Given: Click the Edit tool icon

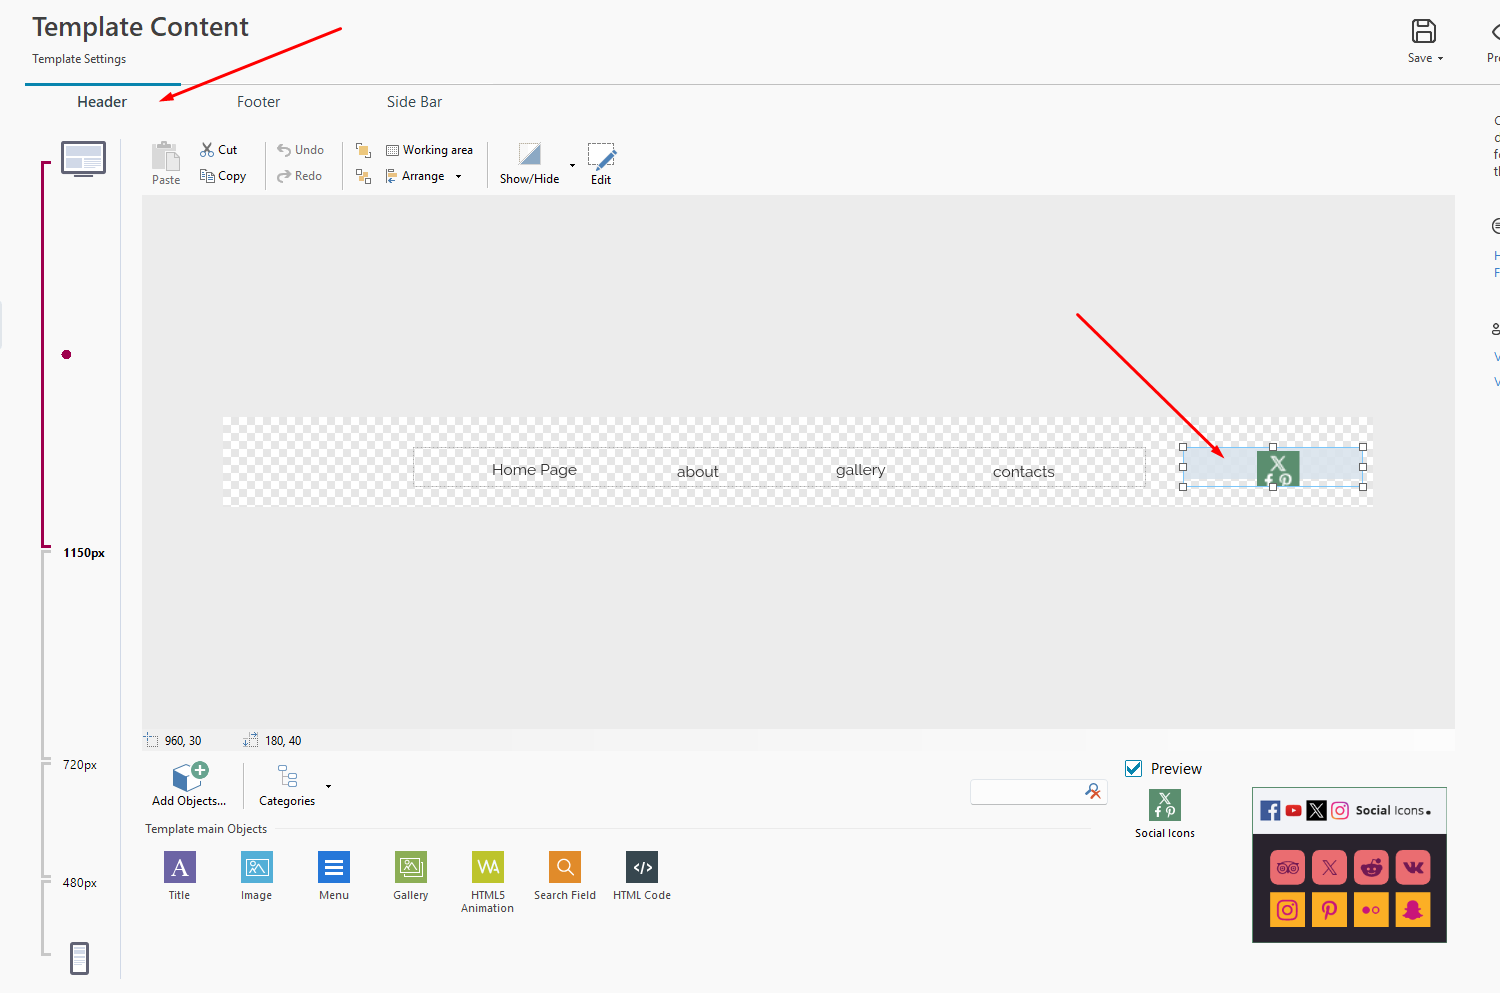Looking at the screenshot, I should click(601, 156).
